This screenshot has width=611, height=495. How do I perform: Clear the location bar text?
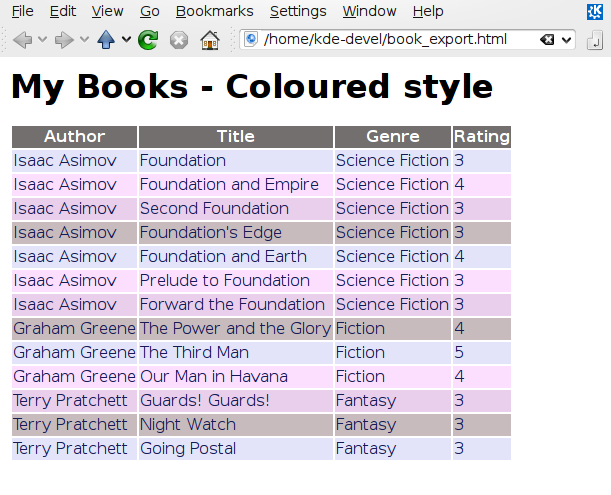[547, 40]
